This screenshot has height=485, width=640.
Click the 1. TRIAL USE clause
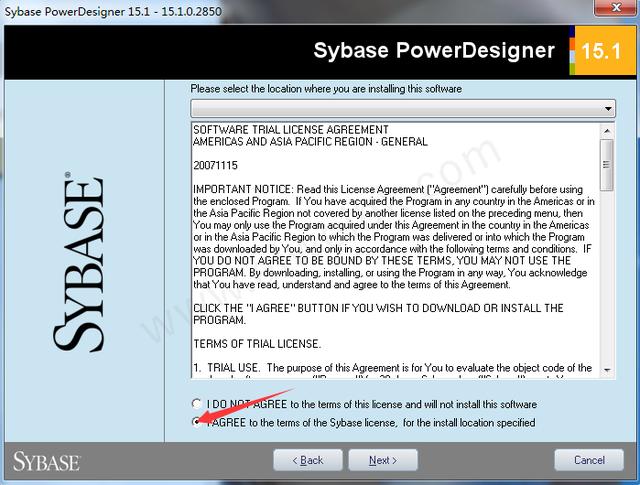point(393,367)
